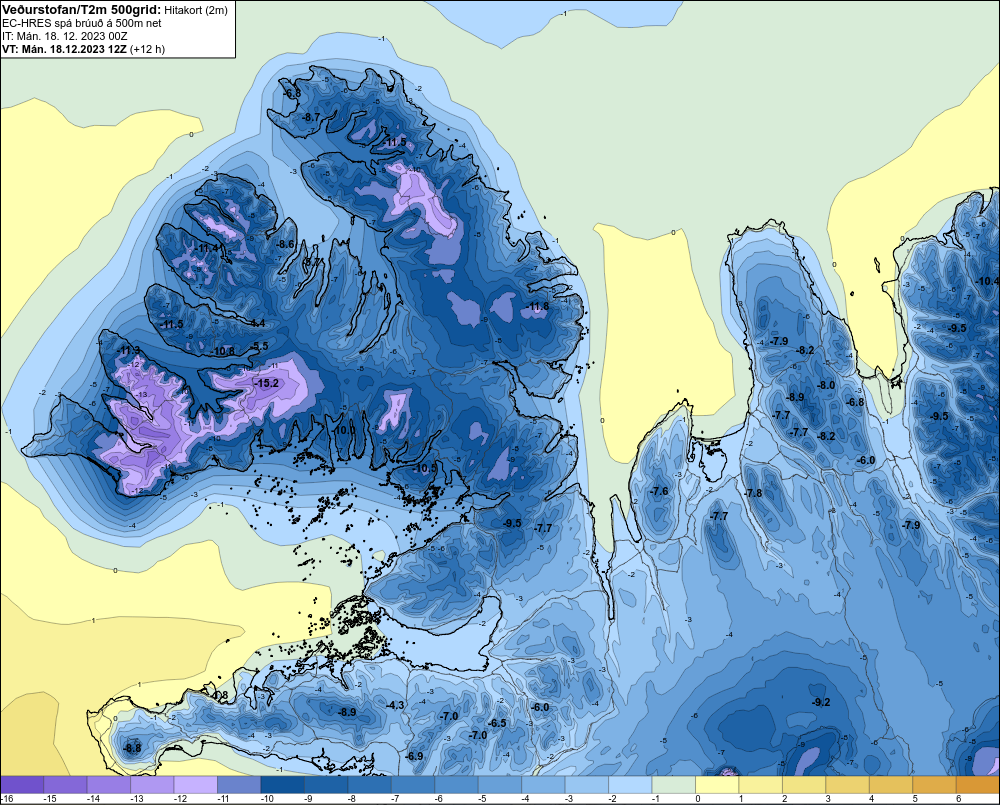Viewport: 1000px width, 805px height.
Task: Click the -9.2 temperature value
Action: pyautogui.click(x=821, y=702)
